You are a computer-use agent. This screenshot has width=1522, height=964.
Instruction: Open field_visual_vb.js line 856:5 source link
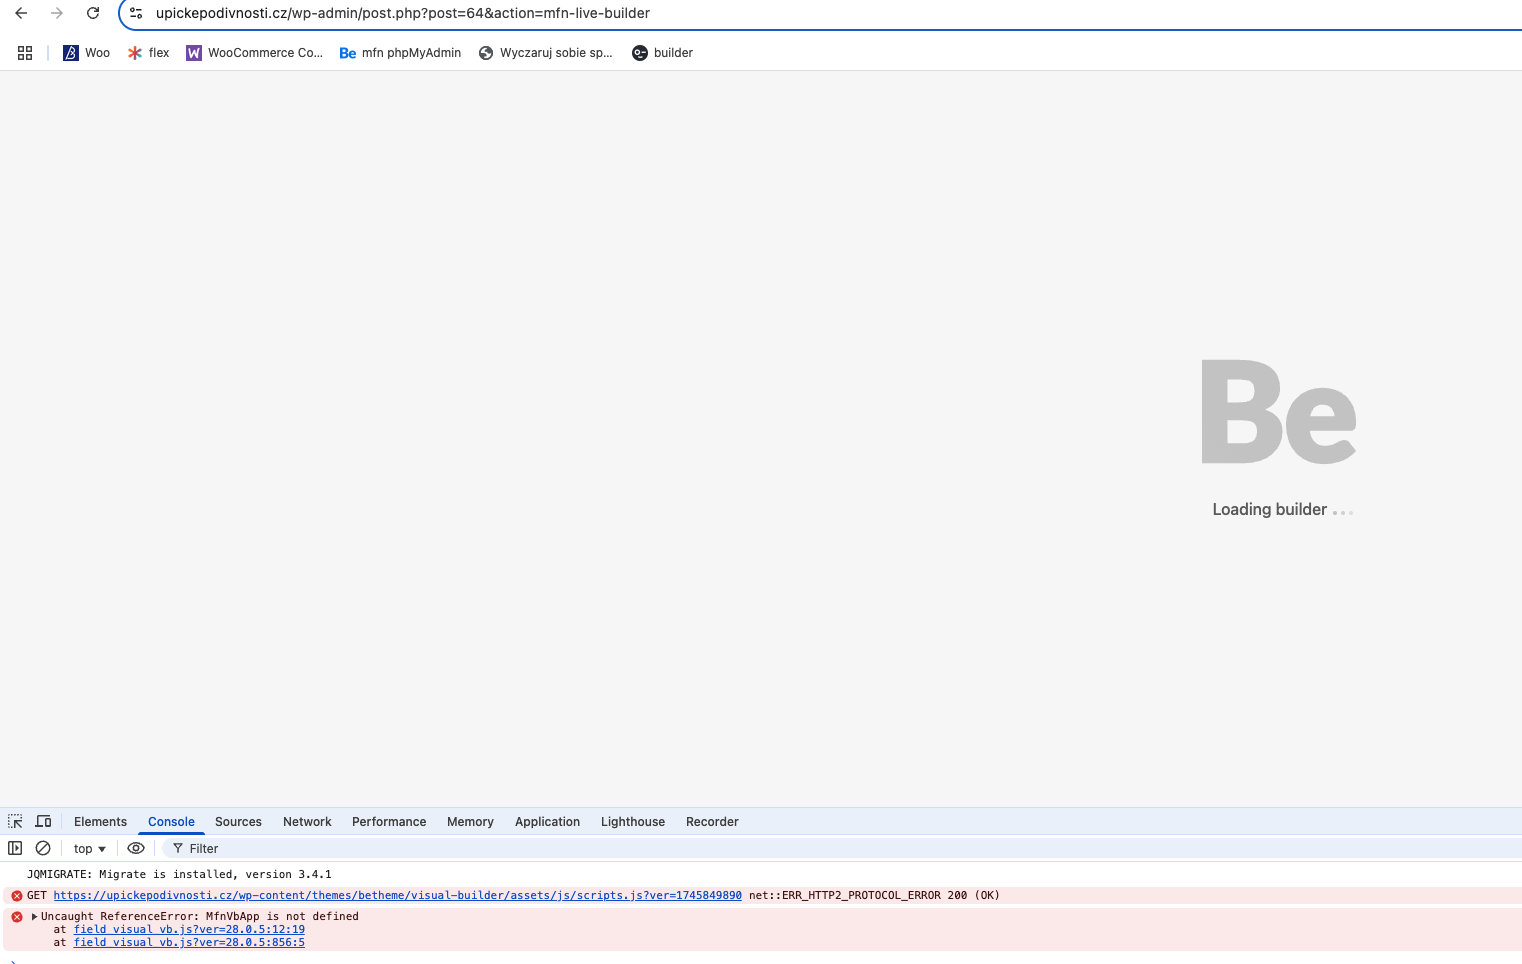(x=189, y=942)
